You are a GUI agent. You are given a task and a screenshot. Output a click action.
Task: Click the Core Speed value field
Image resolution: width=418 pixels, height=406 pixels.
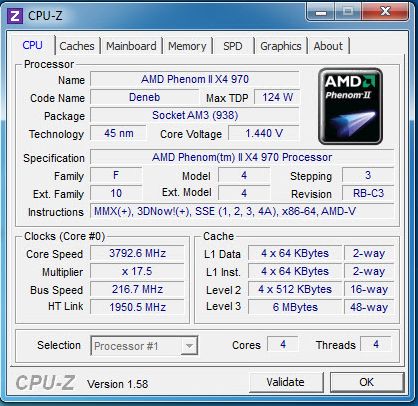[x=137, y=253]
